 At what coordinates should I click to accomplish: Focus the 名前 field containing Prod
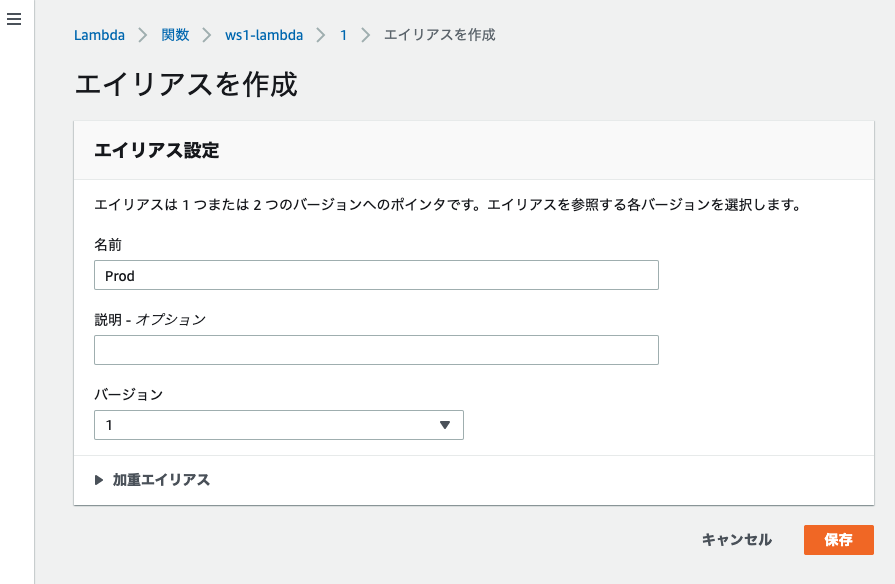pyautogui.click(x=376, y=275)
